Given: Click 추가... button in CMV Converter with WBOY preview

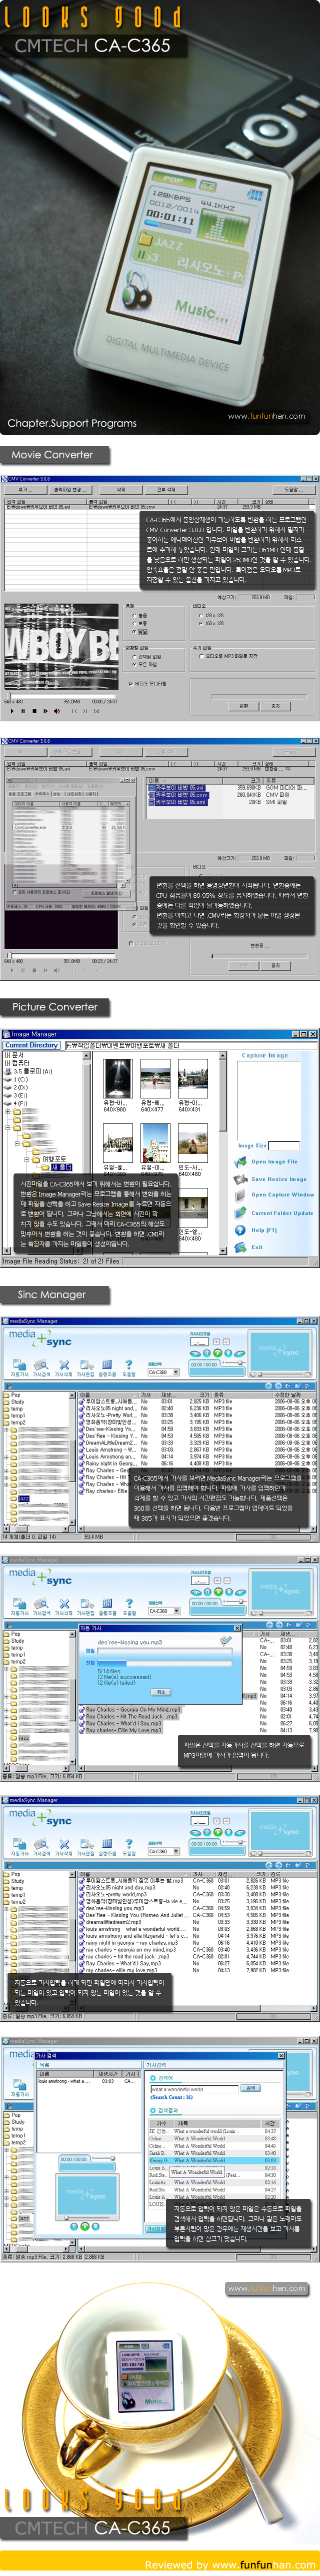Looking at the screenshot, I should (25, 490).
